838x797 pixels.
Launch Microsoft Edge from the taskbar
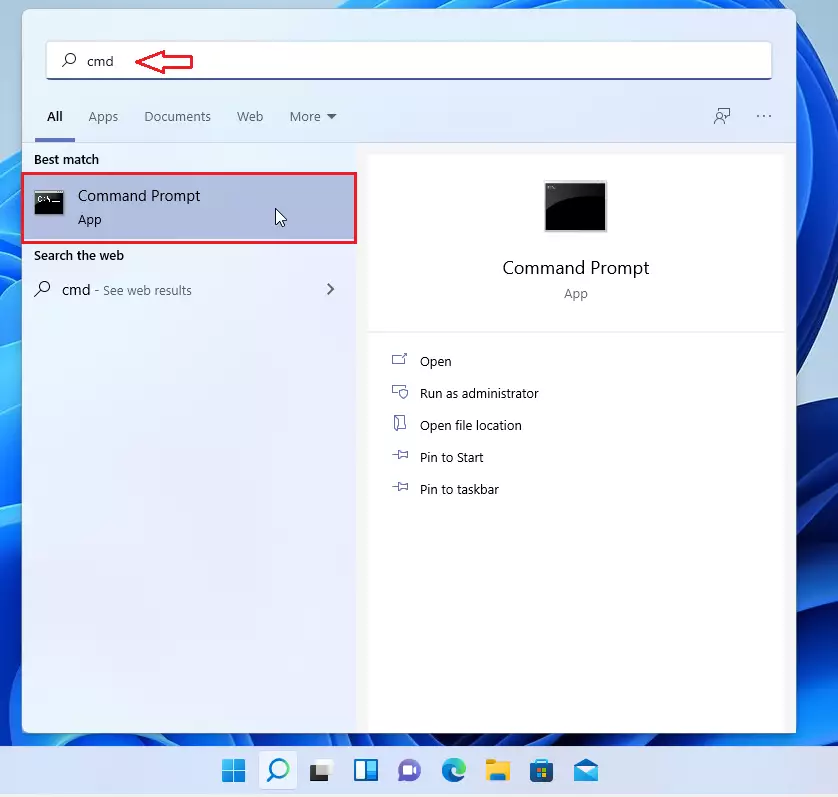[454, 771]
